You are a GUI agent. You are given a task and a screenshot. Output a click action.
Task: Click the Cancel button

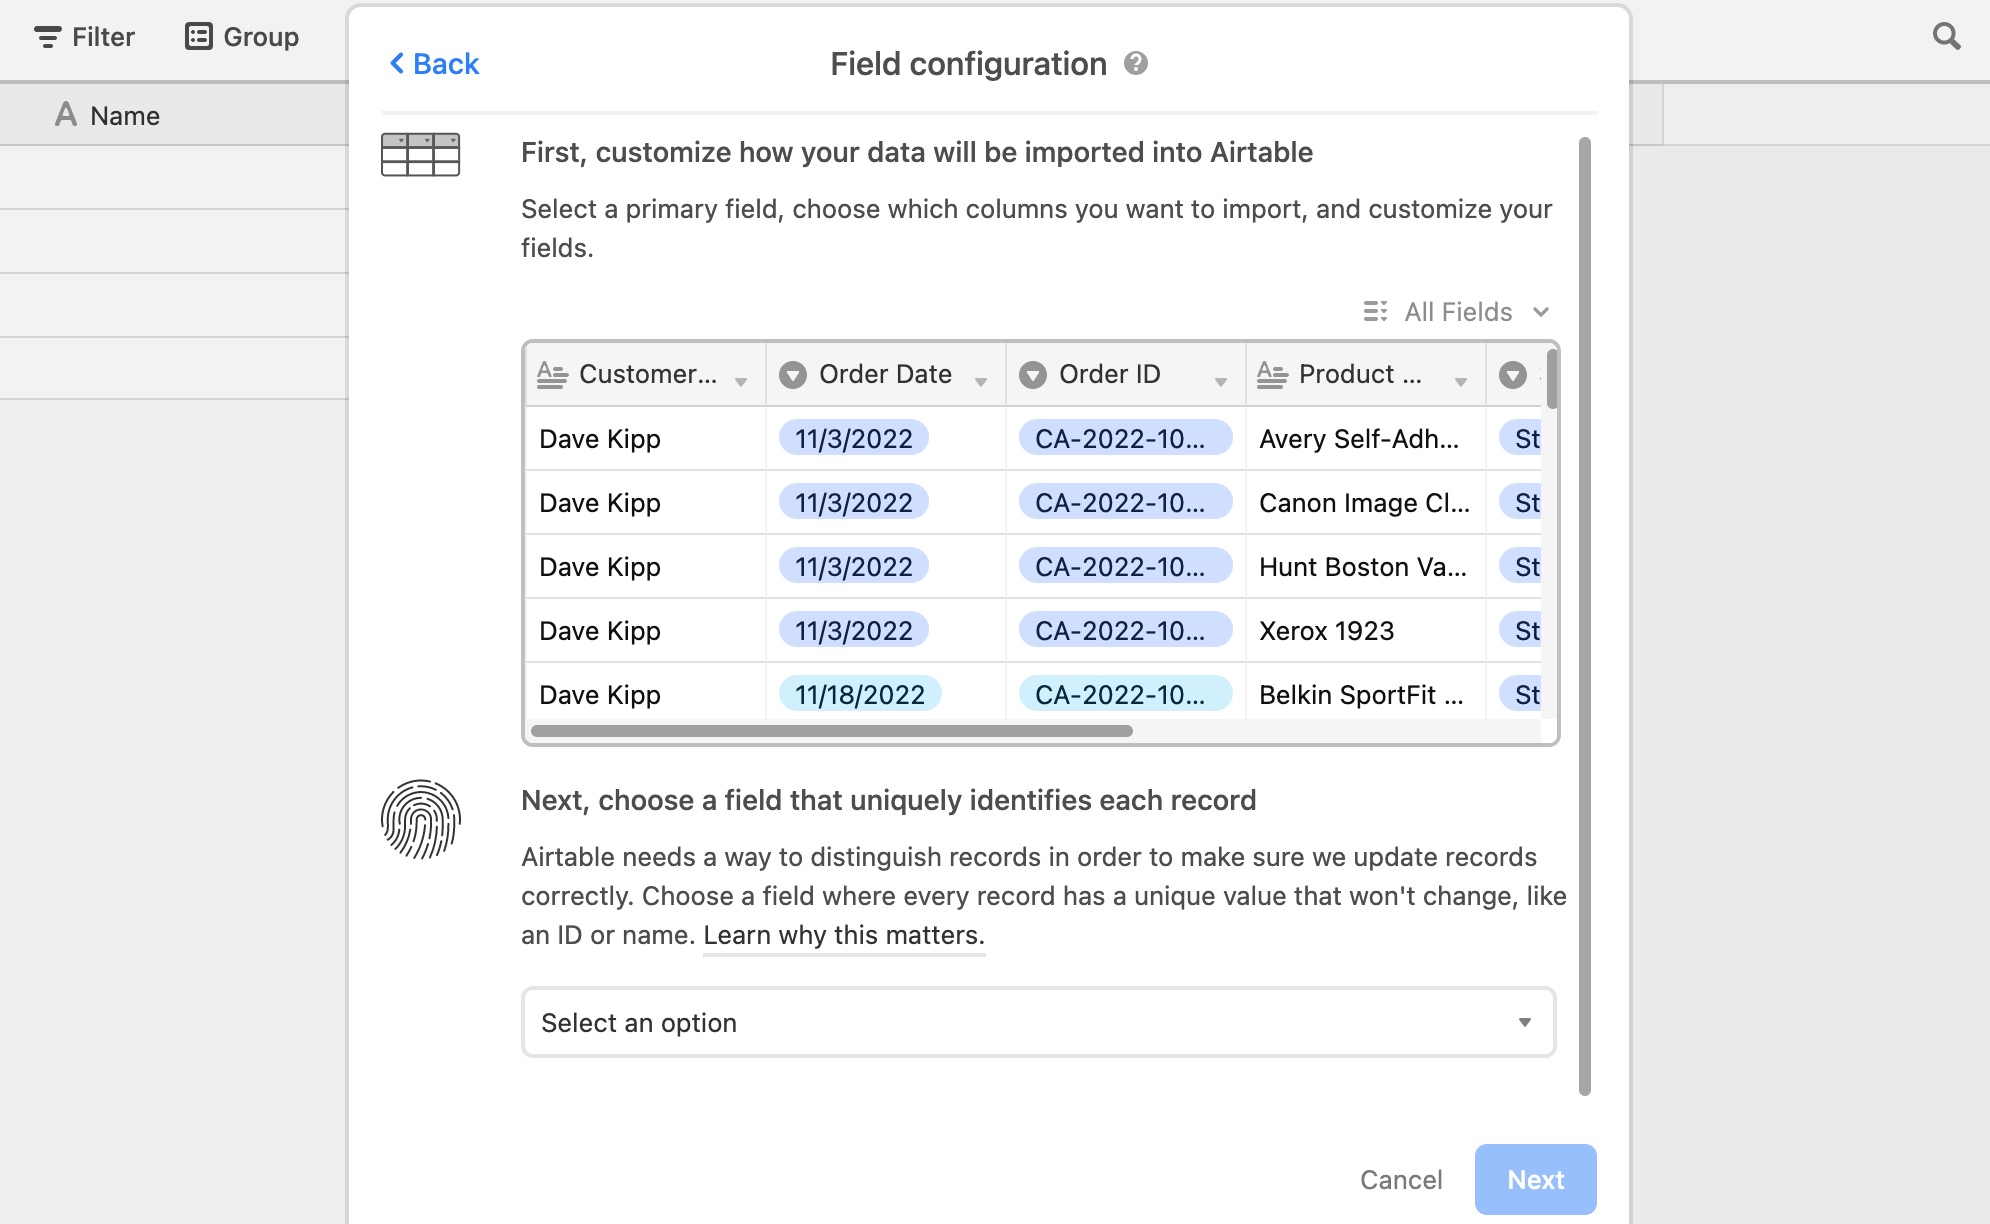point(1401,1180)
